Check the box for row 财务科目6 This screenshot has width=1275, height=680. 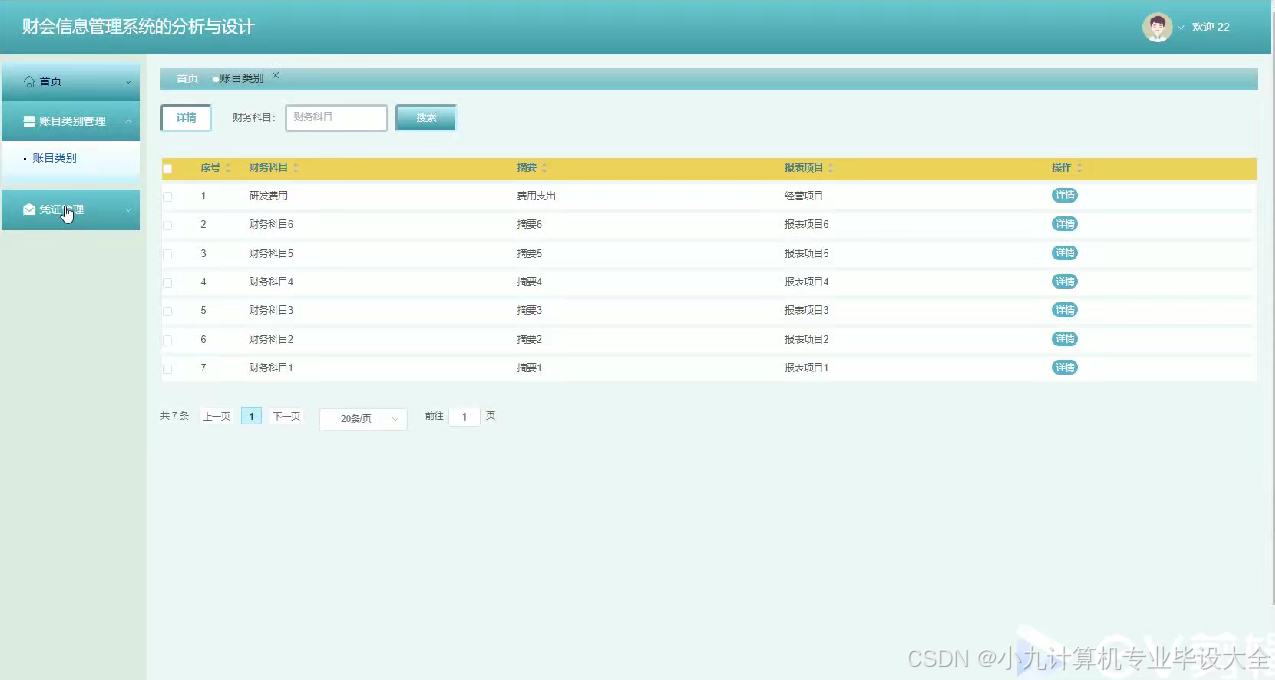point(167,225)
